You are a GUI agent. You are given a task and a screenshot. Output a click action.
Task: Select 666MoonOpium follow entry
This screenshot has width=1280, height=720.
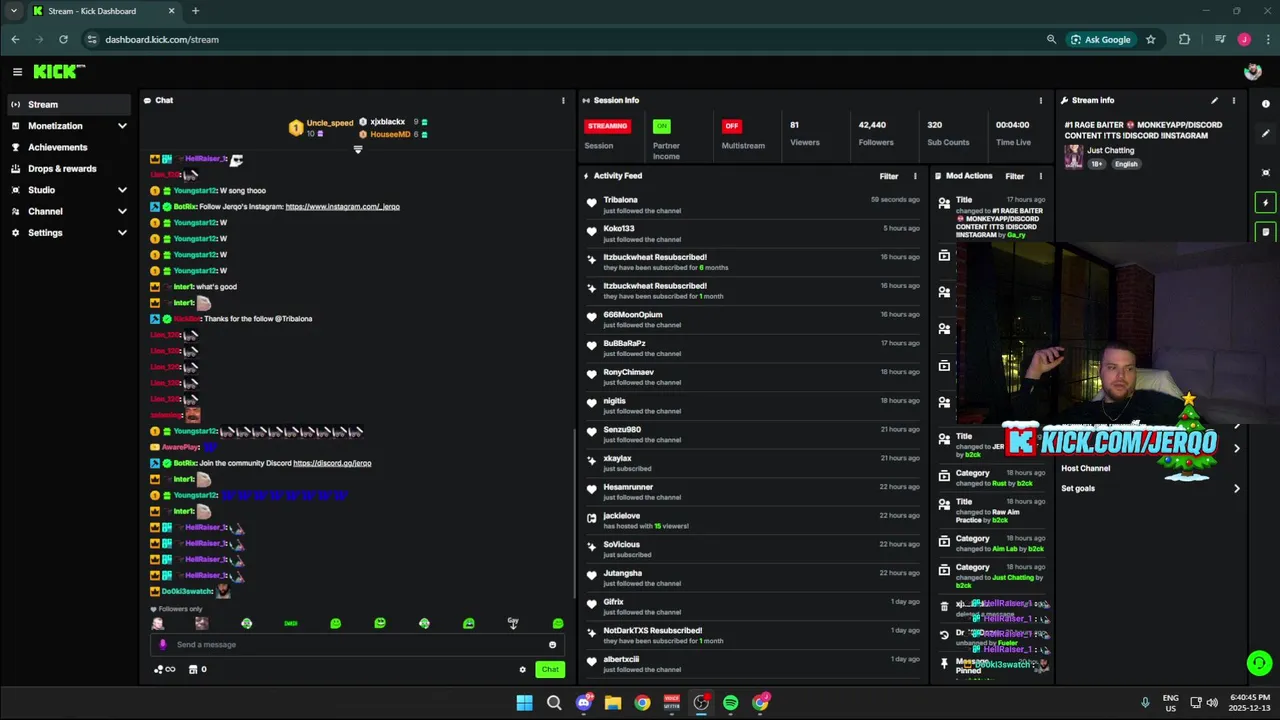[x=754, y=319]
